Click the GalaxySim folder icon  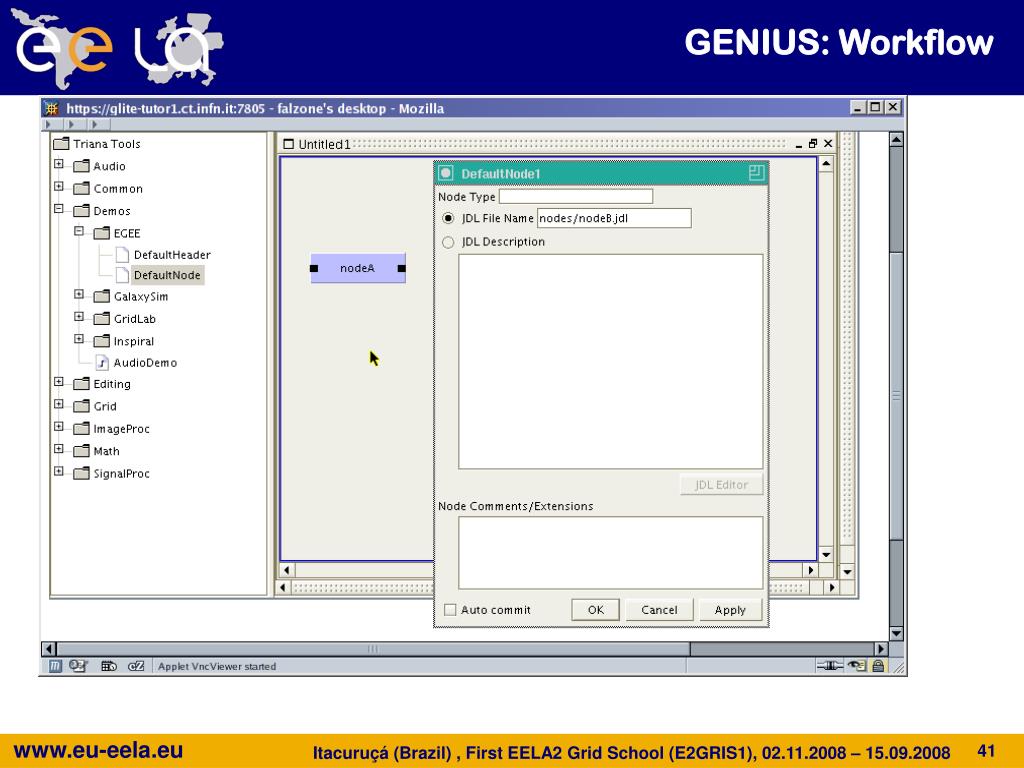(102, 296)
